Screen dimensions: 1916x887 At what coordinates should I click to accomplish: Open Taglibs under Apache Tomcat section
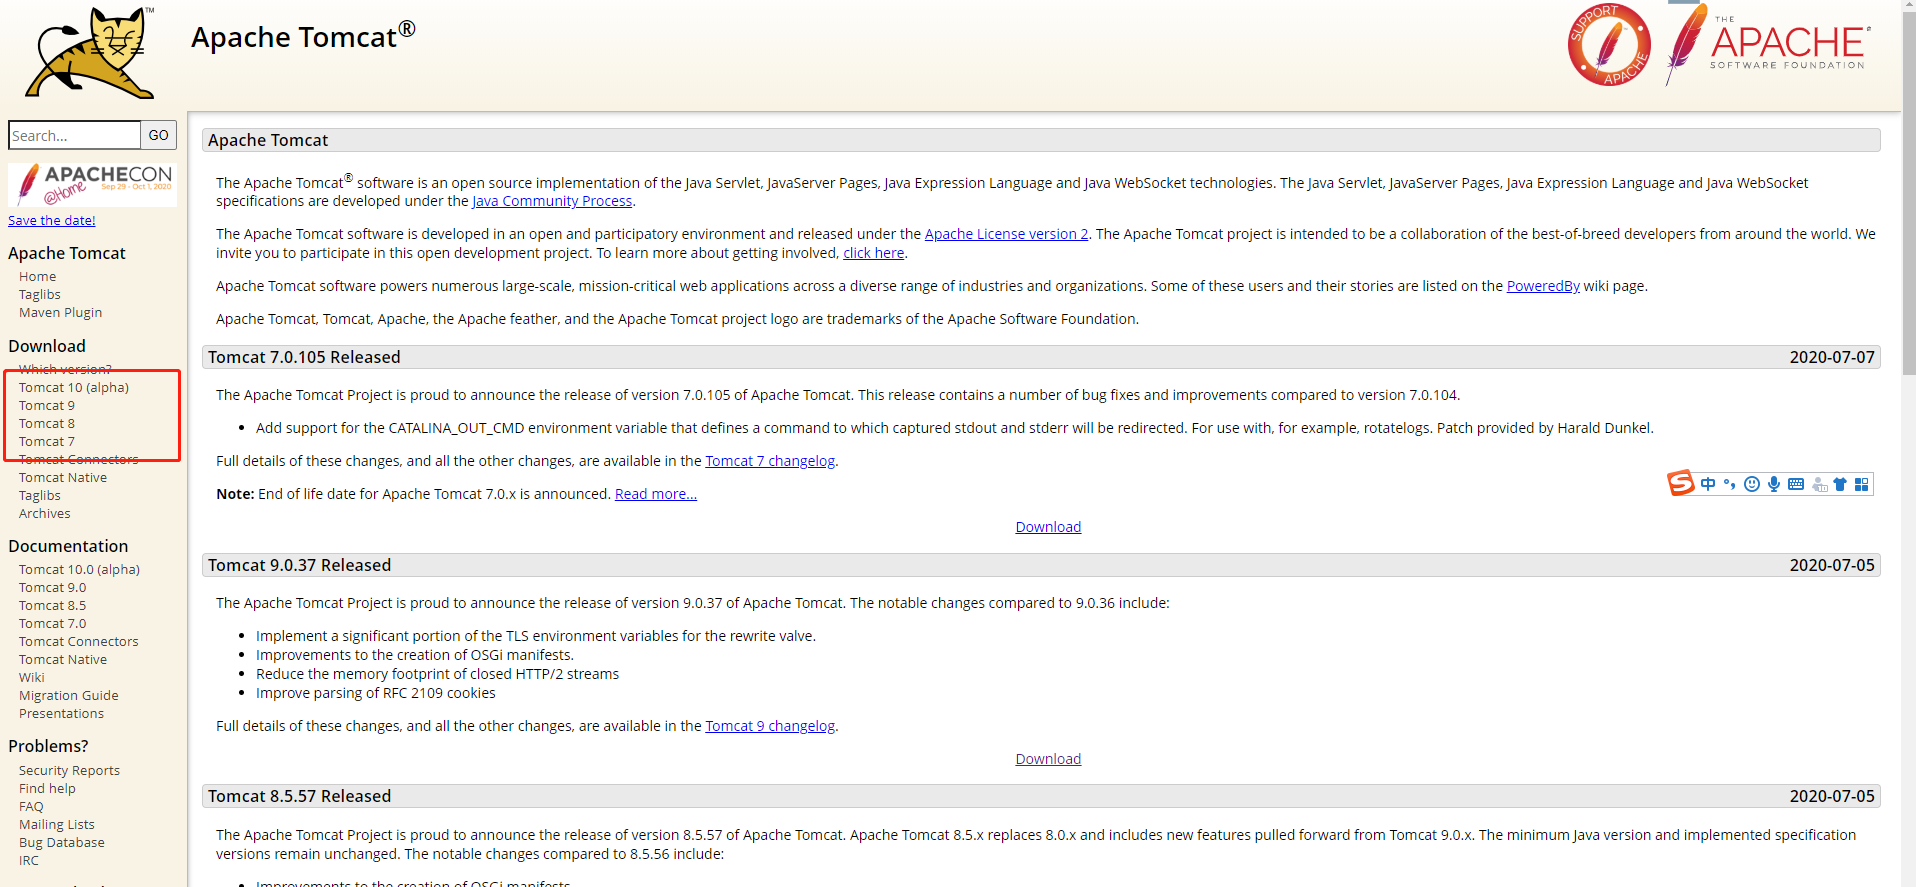coord(40,294)
